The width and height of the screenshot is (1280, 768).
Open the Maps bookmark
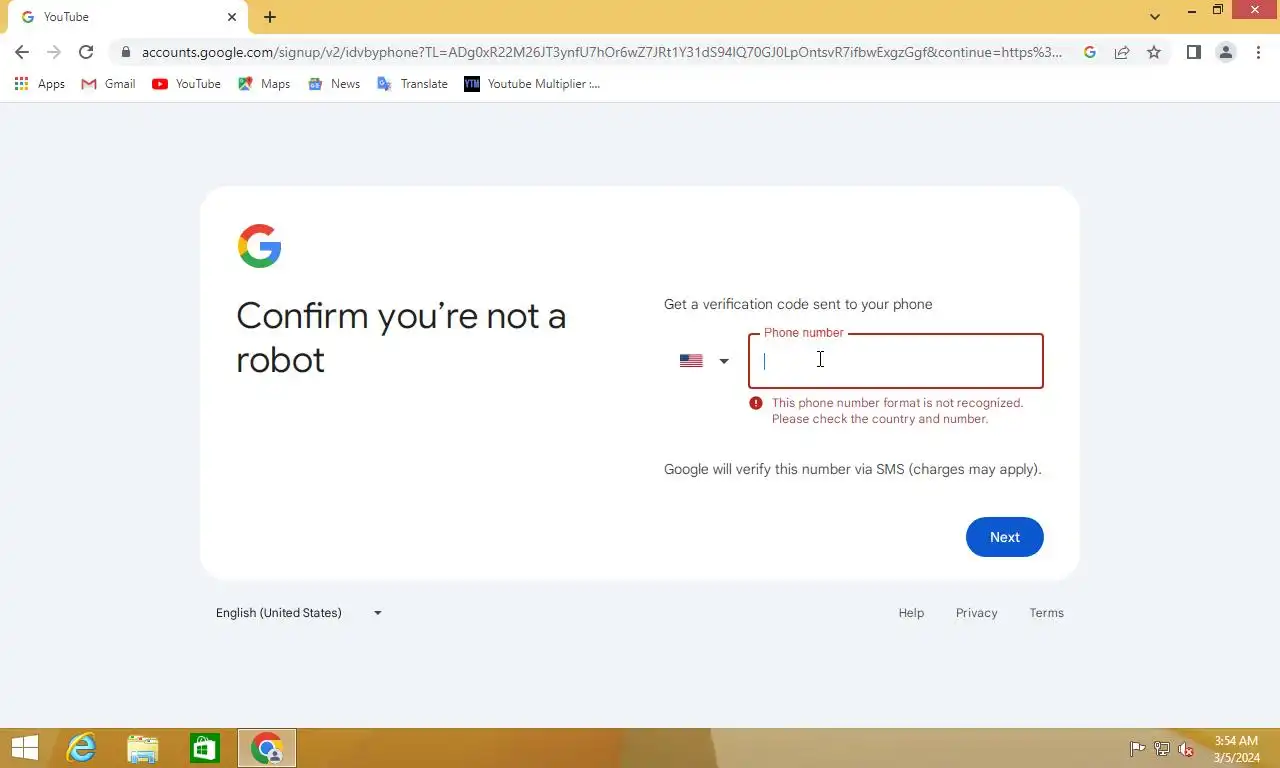[264, 84]
